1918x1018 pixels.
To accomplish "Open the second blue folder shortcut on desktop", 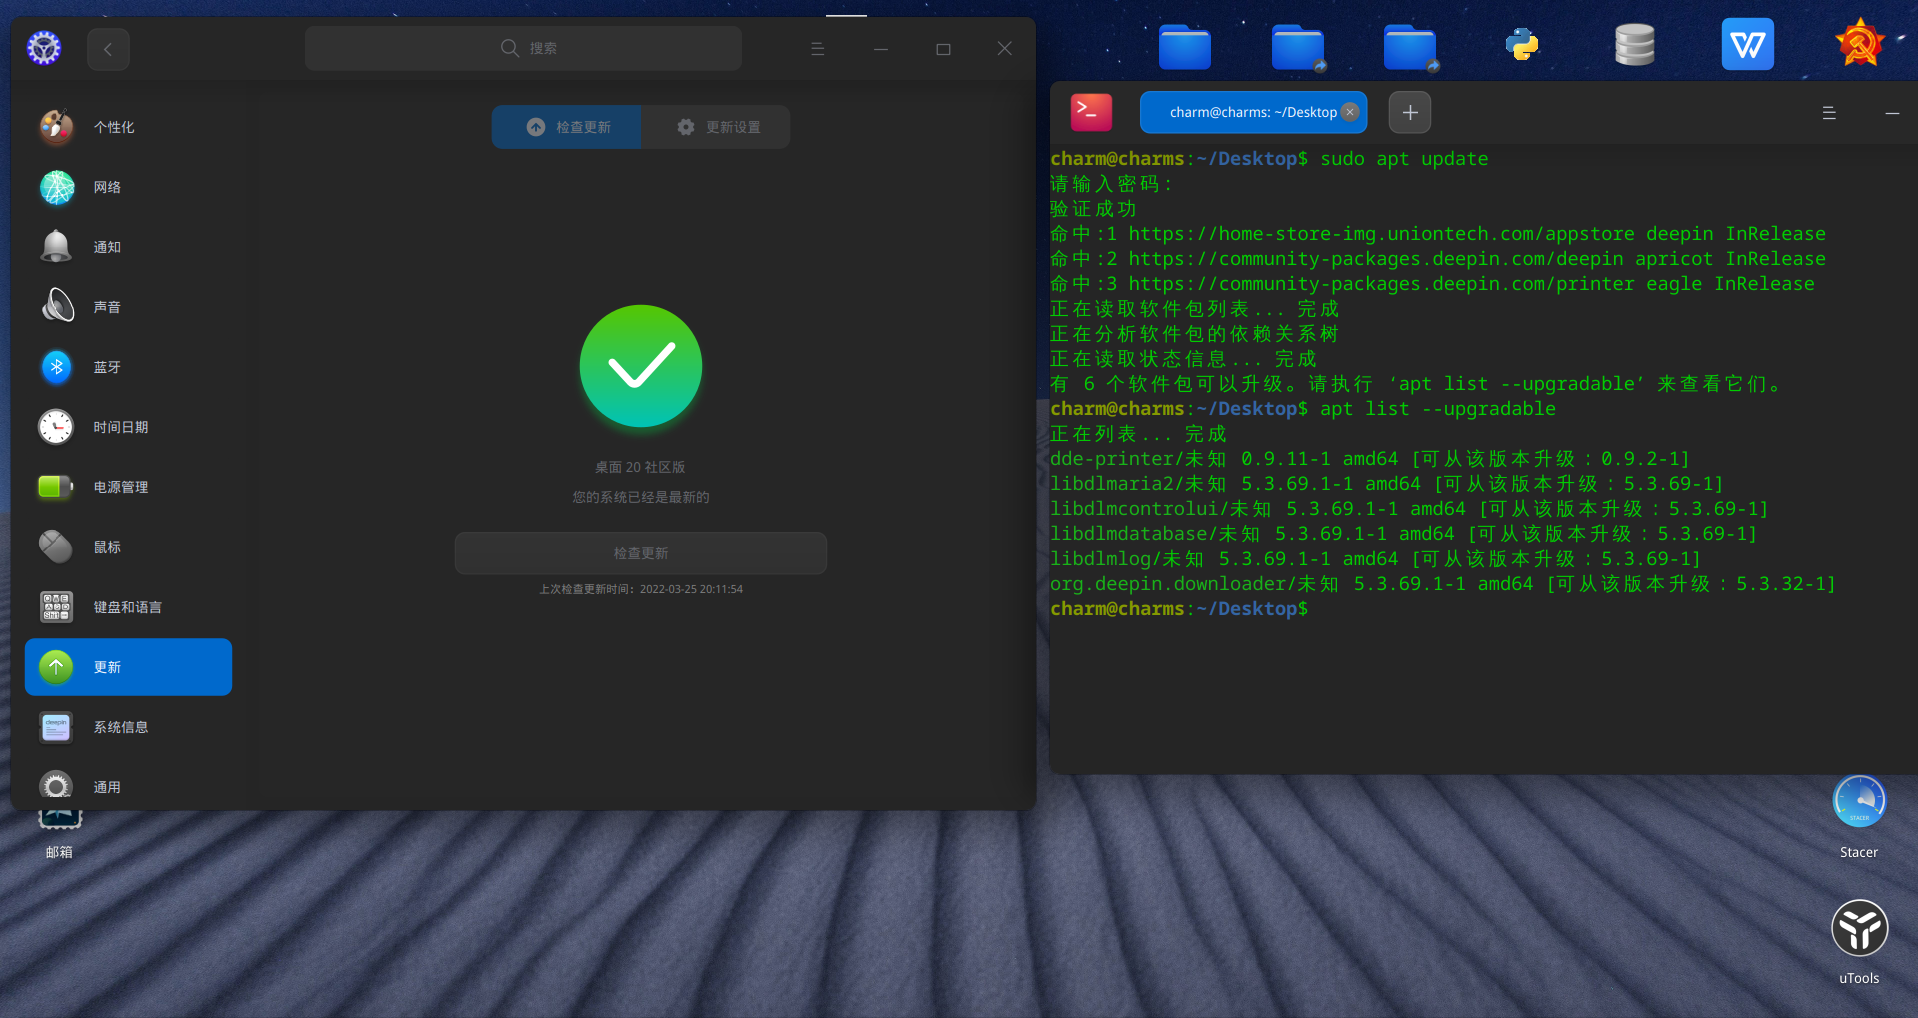I will (x=1298, y=46).
